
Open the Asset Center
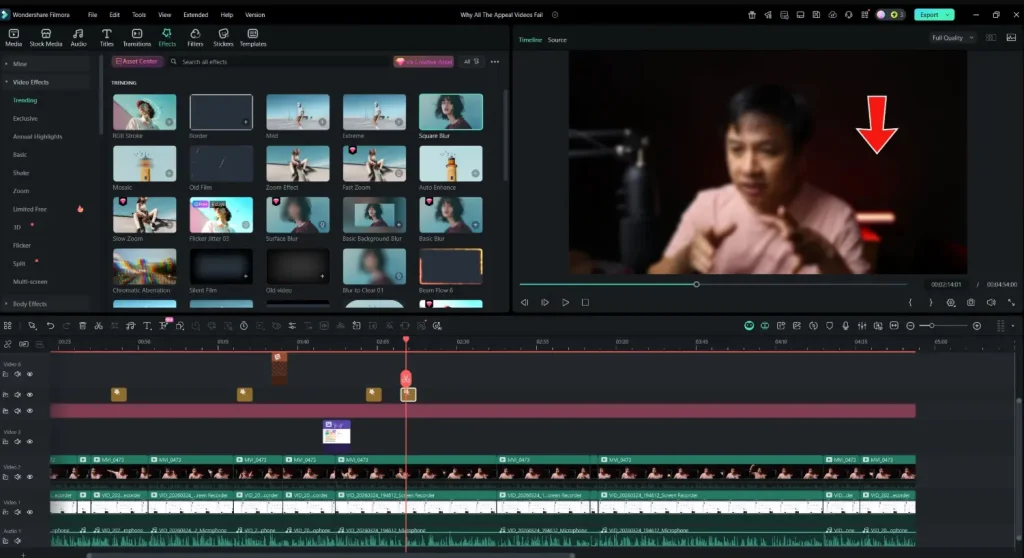coord(136,61)
